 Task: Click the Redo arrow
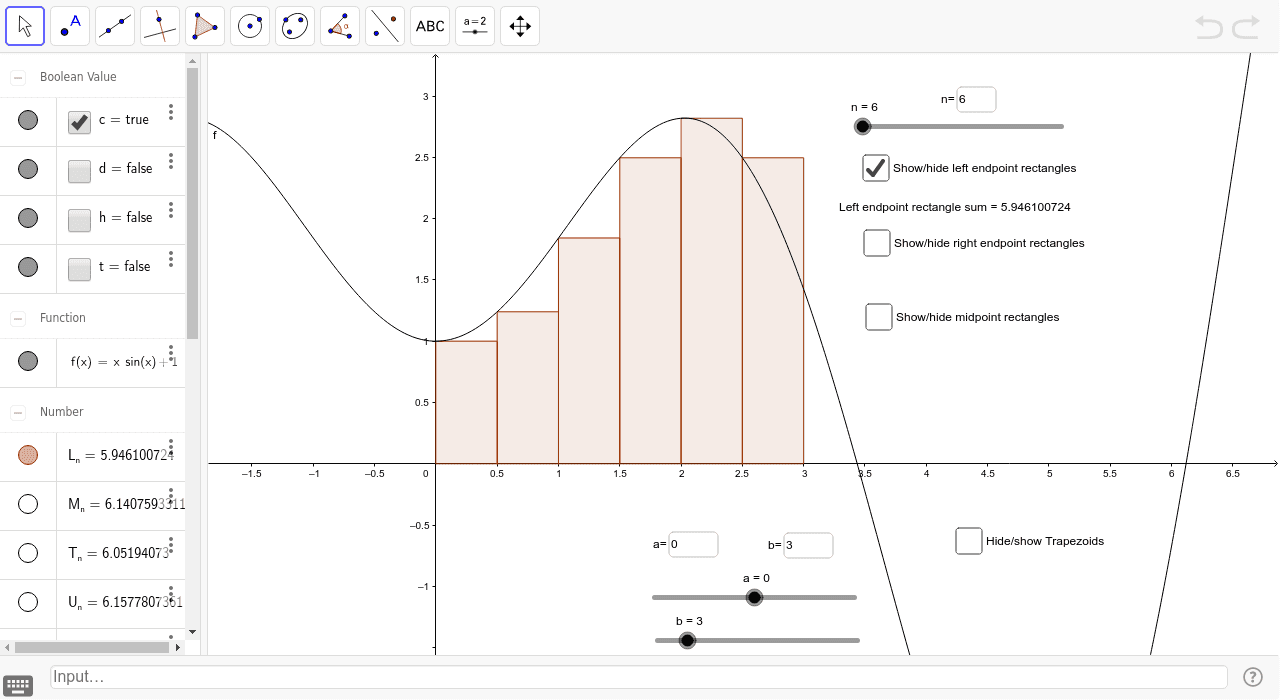pos(1246,27)
